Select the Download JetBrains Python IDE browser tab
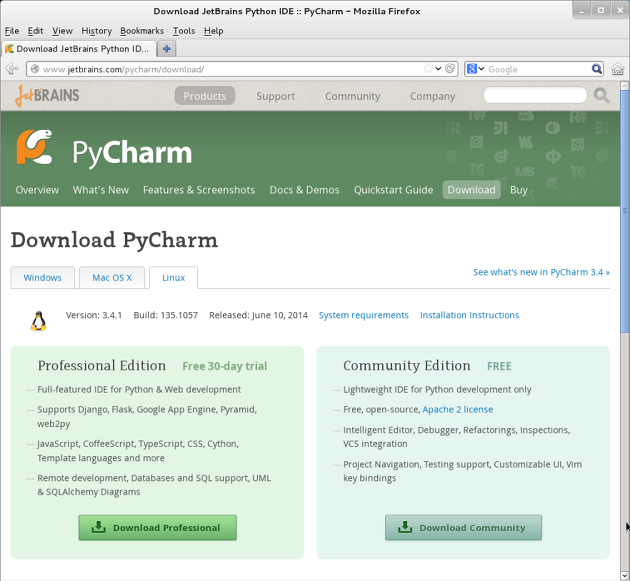Viewport: 630px width, 581px height. [79, 49]
